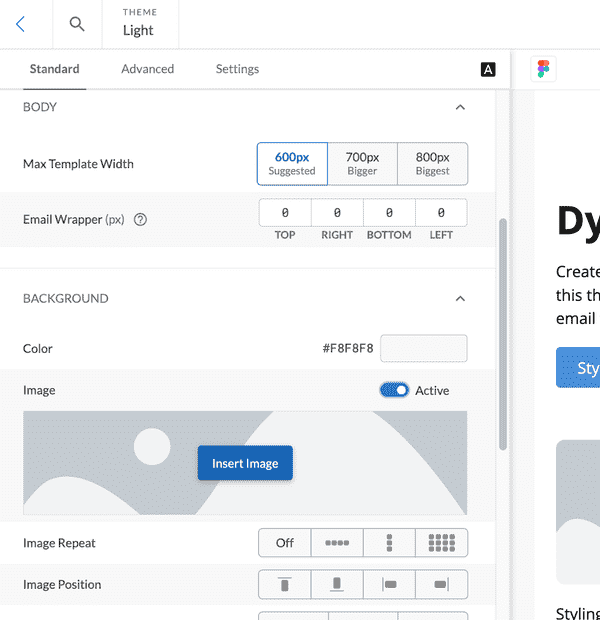Open search with the magnifier icon
600x620 pixels.
(x=77, y=24)
